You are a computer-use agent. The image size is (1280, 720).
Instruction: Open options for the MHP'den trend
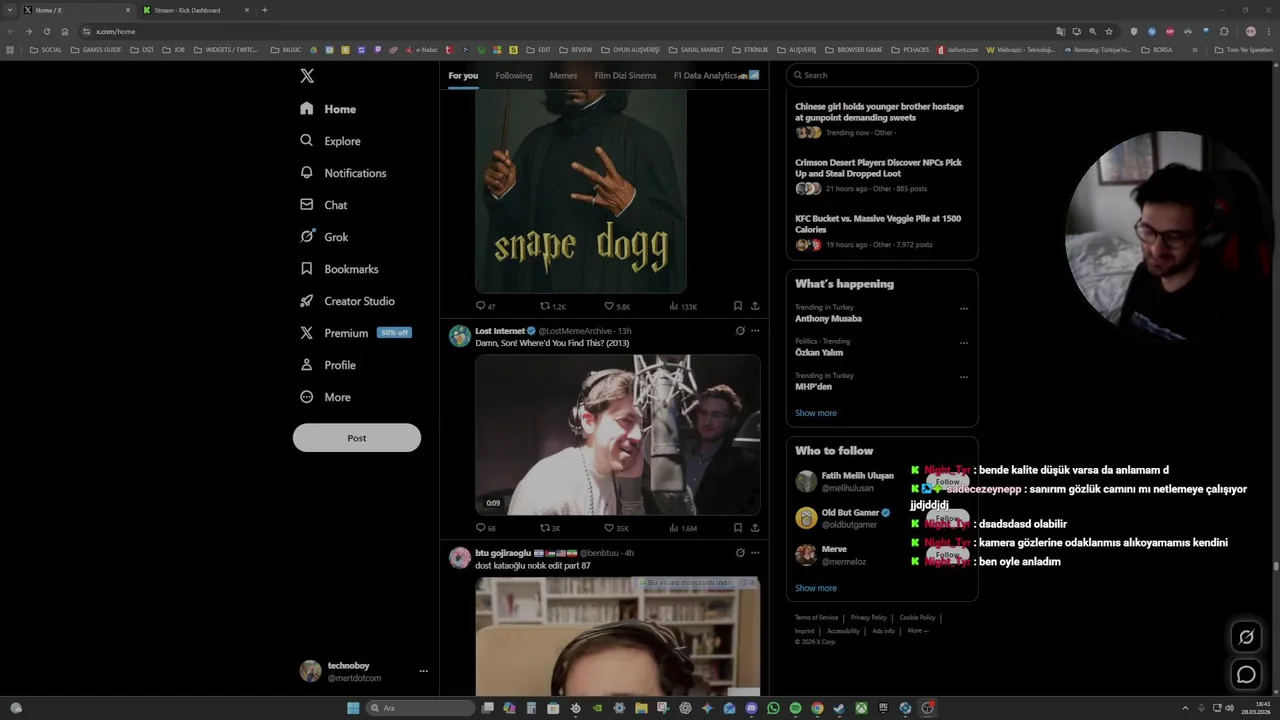click(x=964, y=377)
